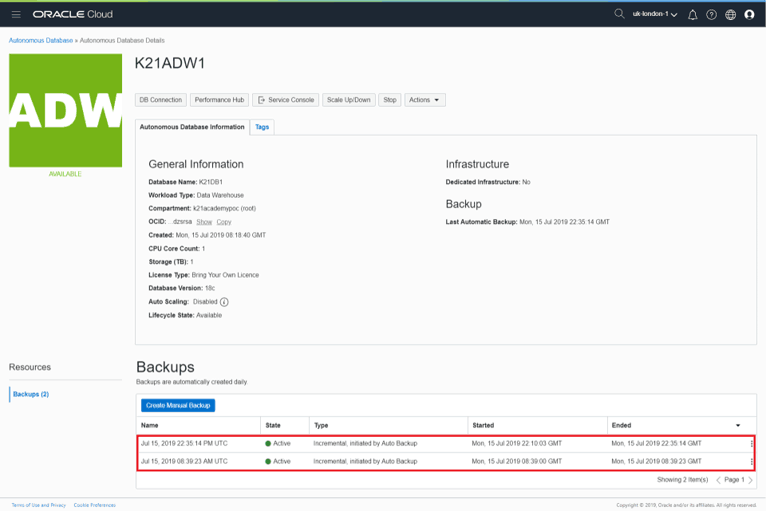Open the help question mark icon
The width and height of the screenshot is (766, 511).
[711, 15]
